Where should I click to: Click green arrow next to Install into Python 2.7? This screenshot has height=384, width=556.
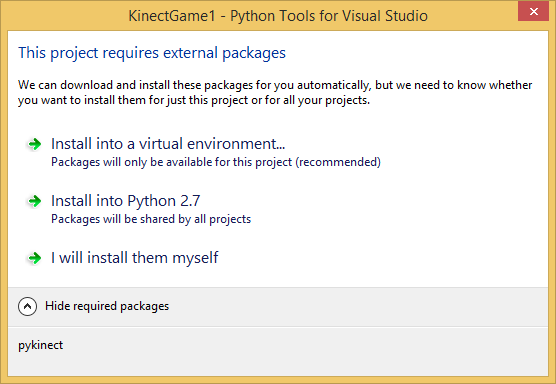[x=34, y=201]
